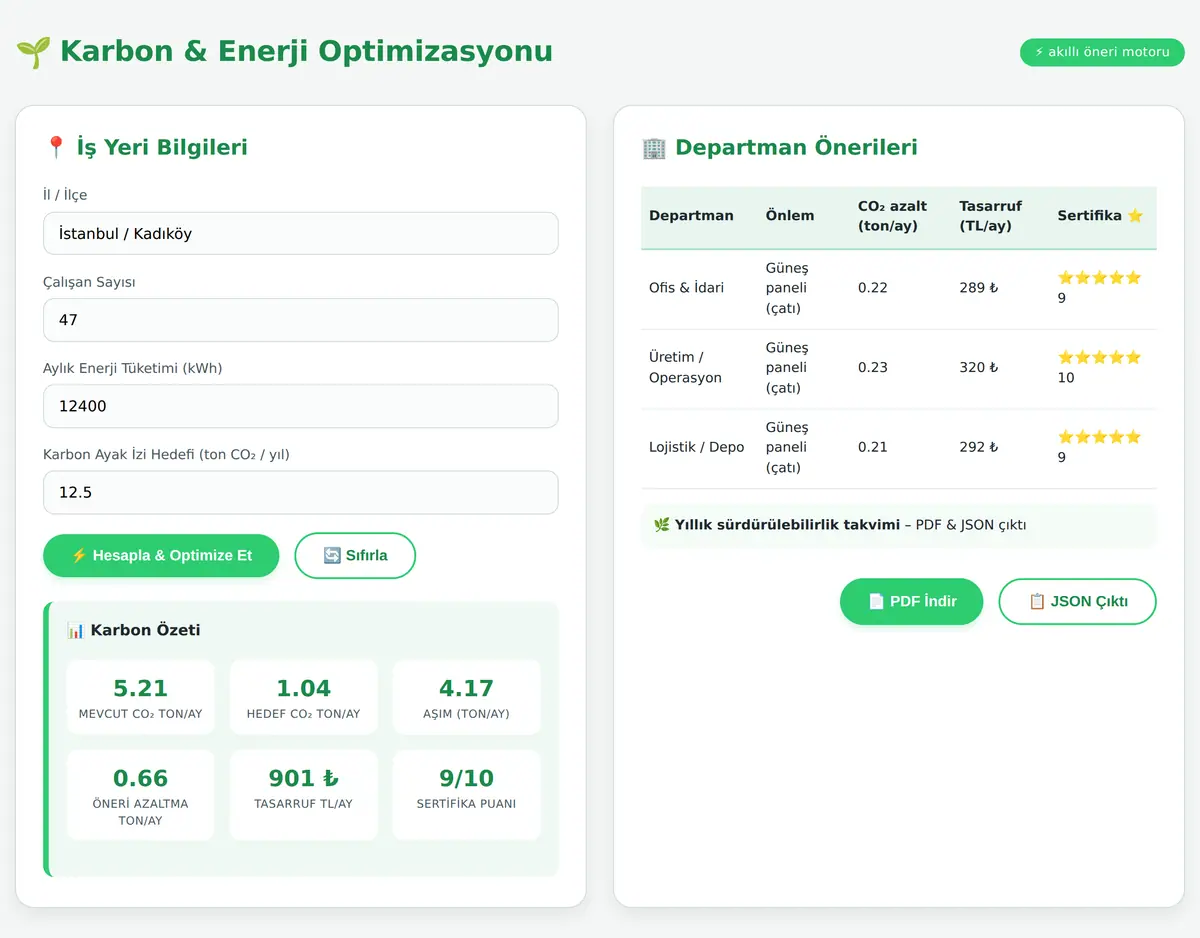Click the 0.23 CO₂ reduction value
This screenshot has height=938, width=1200.
pyautogui.click(x=873, y=367)
